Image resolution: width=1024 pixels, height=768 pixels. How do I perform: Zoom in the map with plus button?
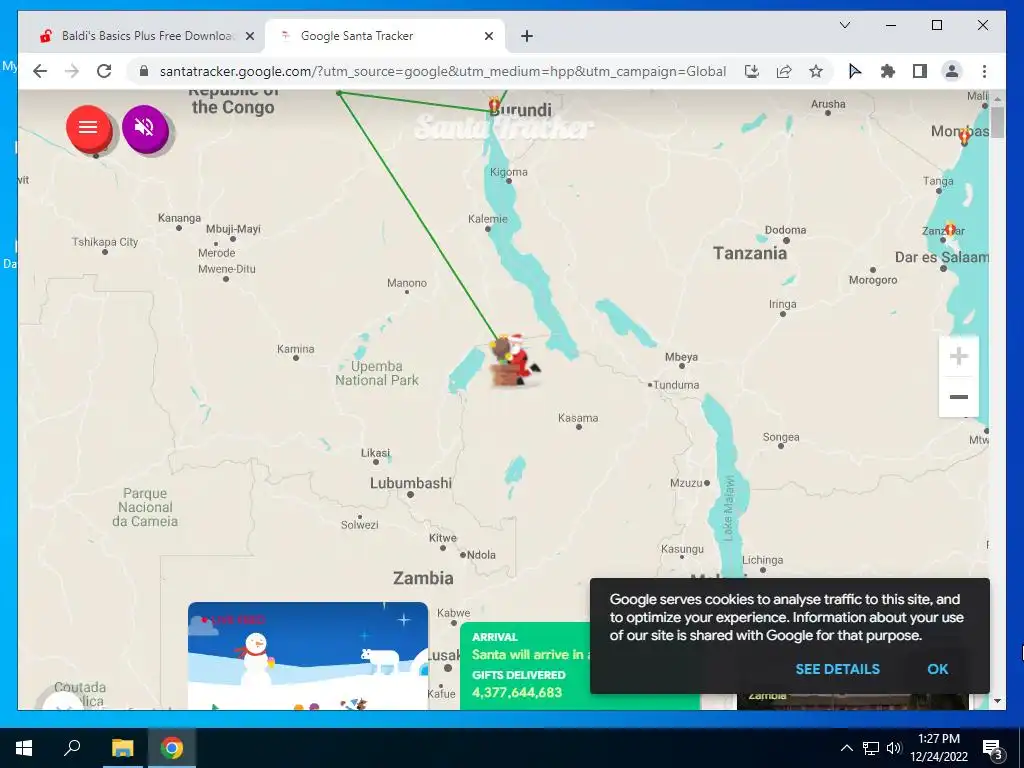pyautogui.click(x=958, y=357)
